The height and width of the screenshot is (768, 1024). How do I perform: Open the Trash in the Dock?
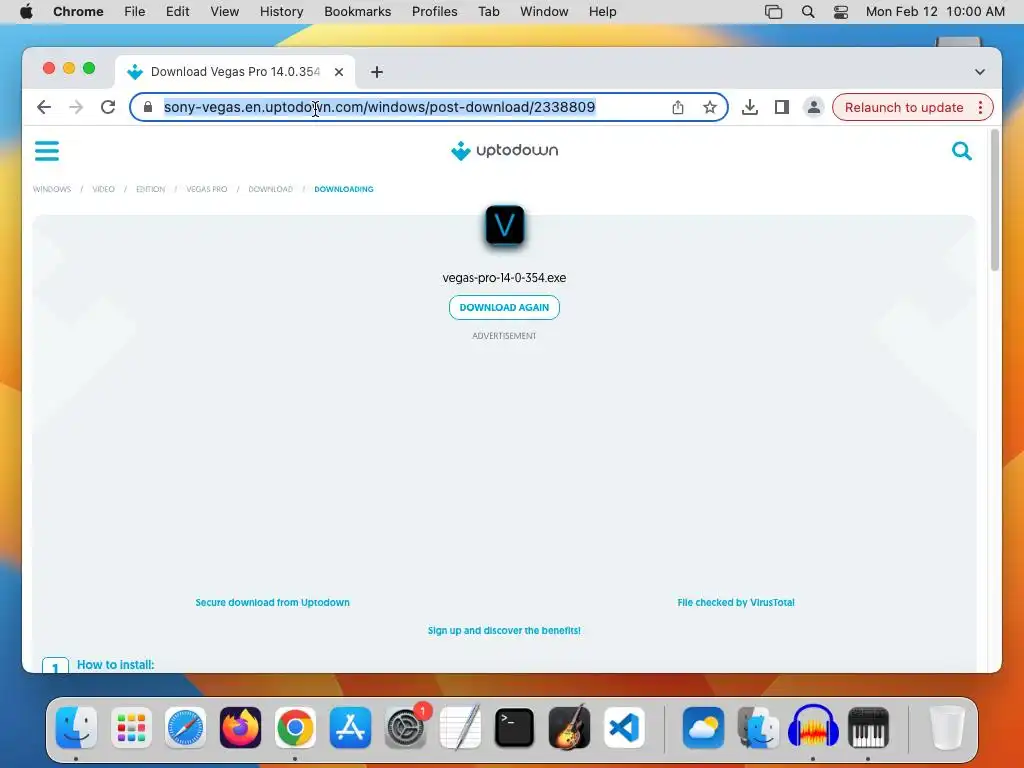946,728
